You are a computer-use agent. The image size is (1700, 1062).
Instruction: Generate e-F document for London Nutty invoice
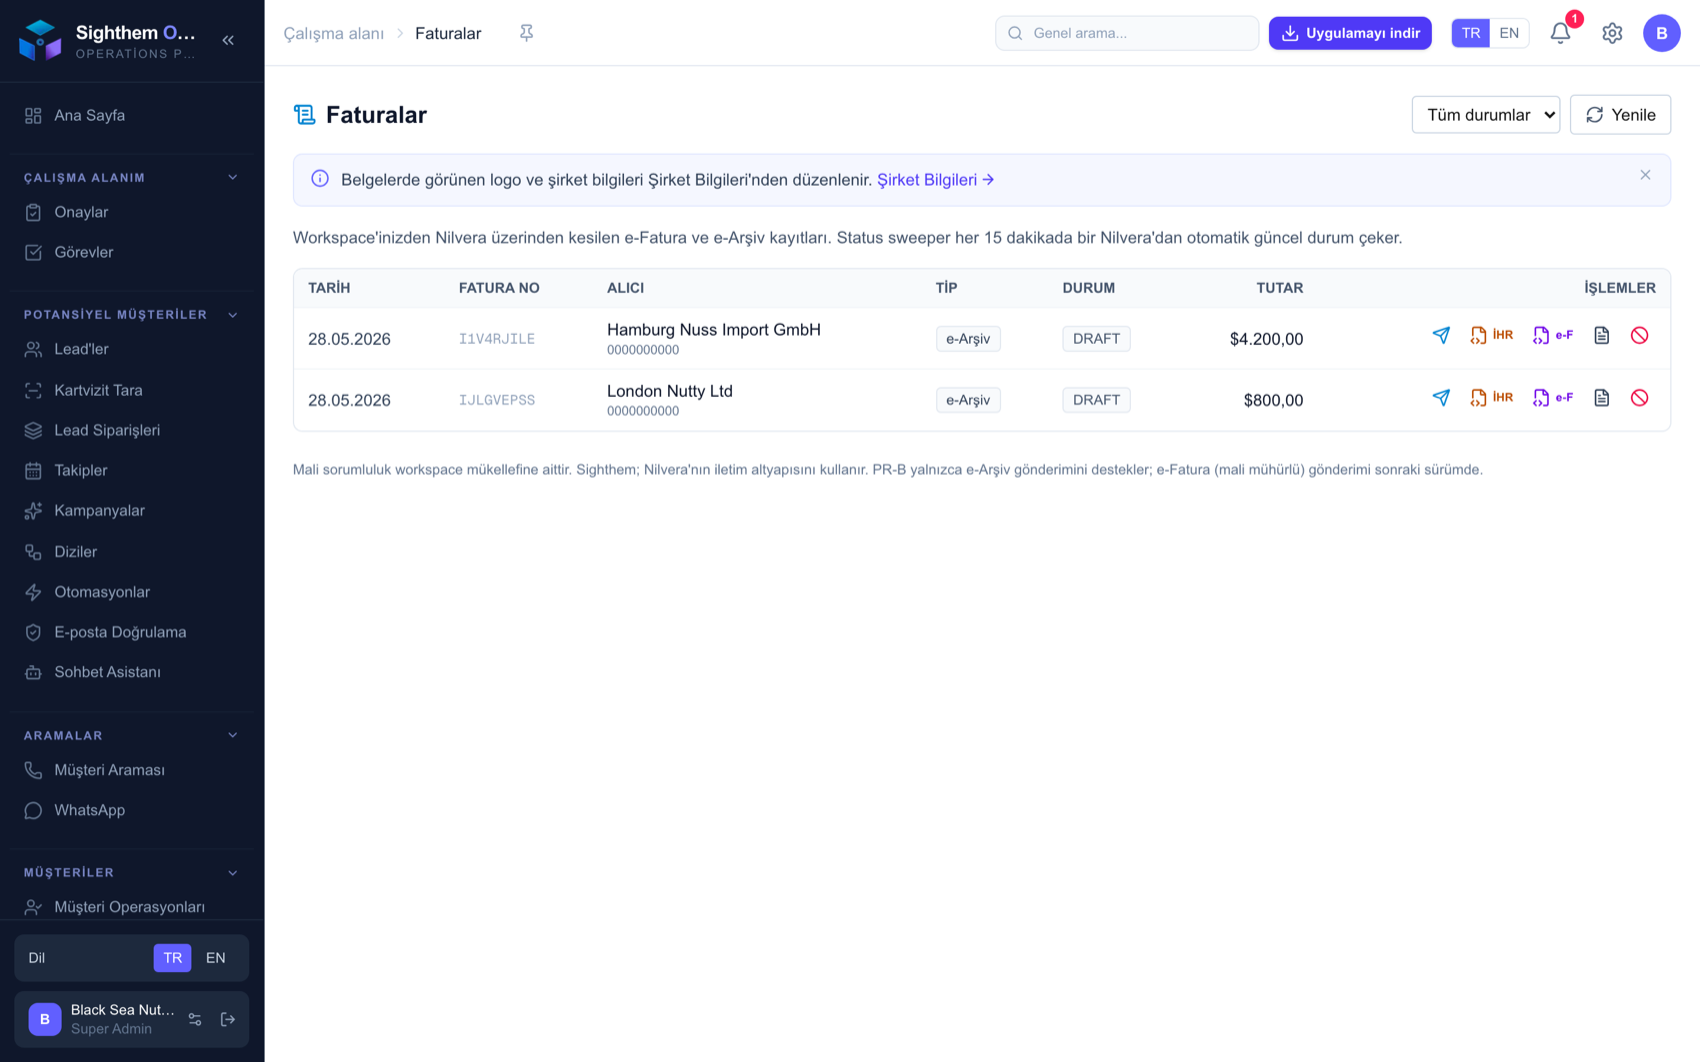[1553, 398]
